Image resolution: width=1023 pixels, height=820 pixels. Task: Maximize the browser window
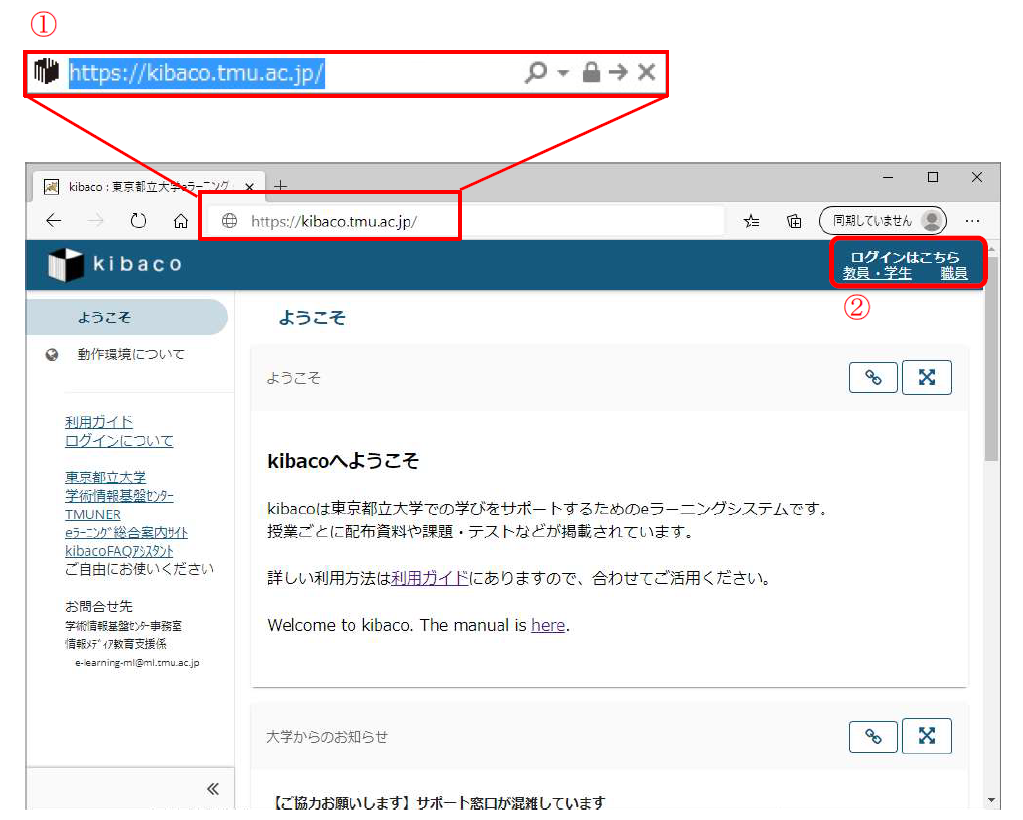[x=932, y=177]
